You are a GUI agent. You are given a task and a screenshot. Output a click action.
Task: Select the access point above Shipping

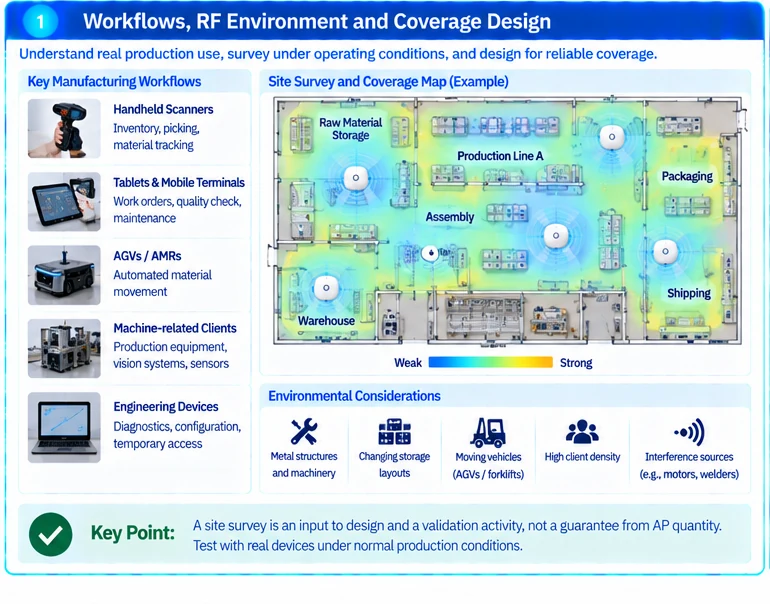point(665,251)
